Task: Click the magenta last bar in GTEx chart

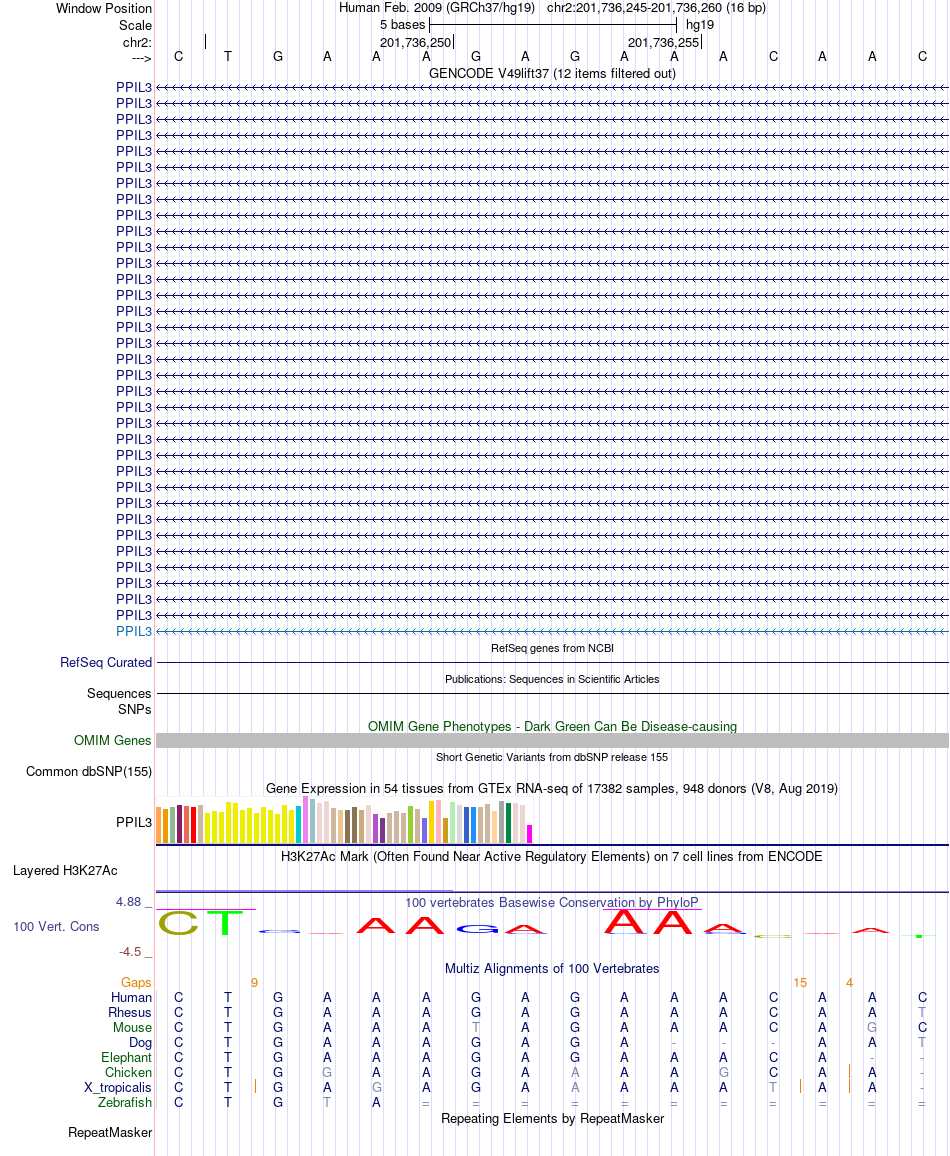Action: (529, 835)
